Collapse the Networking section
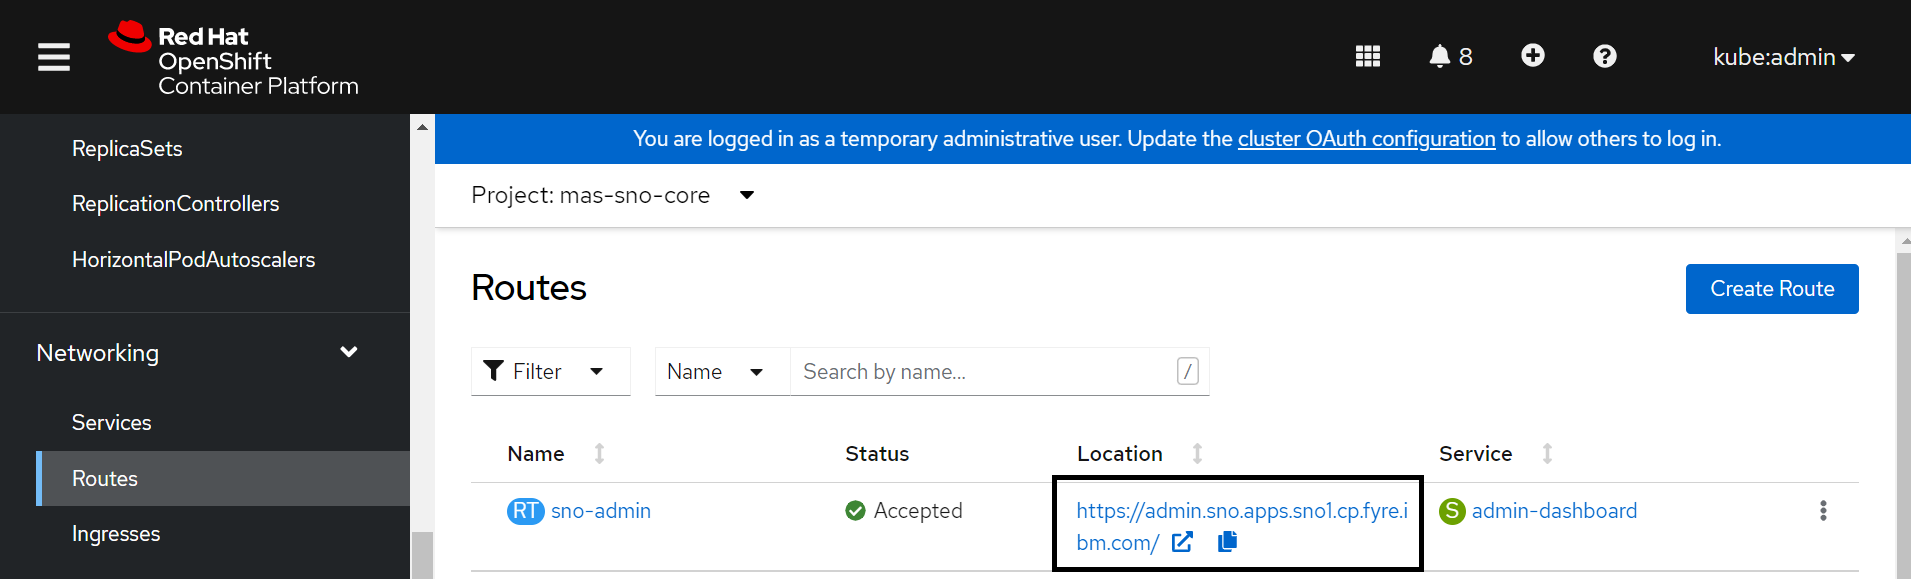This screenshot has height=579, width=1911. (x=198, y=353)
